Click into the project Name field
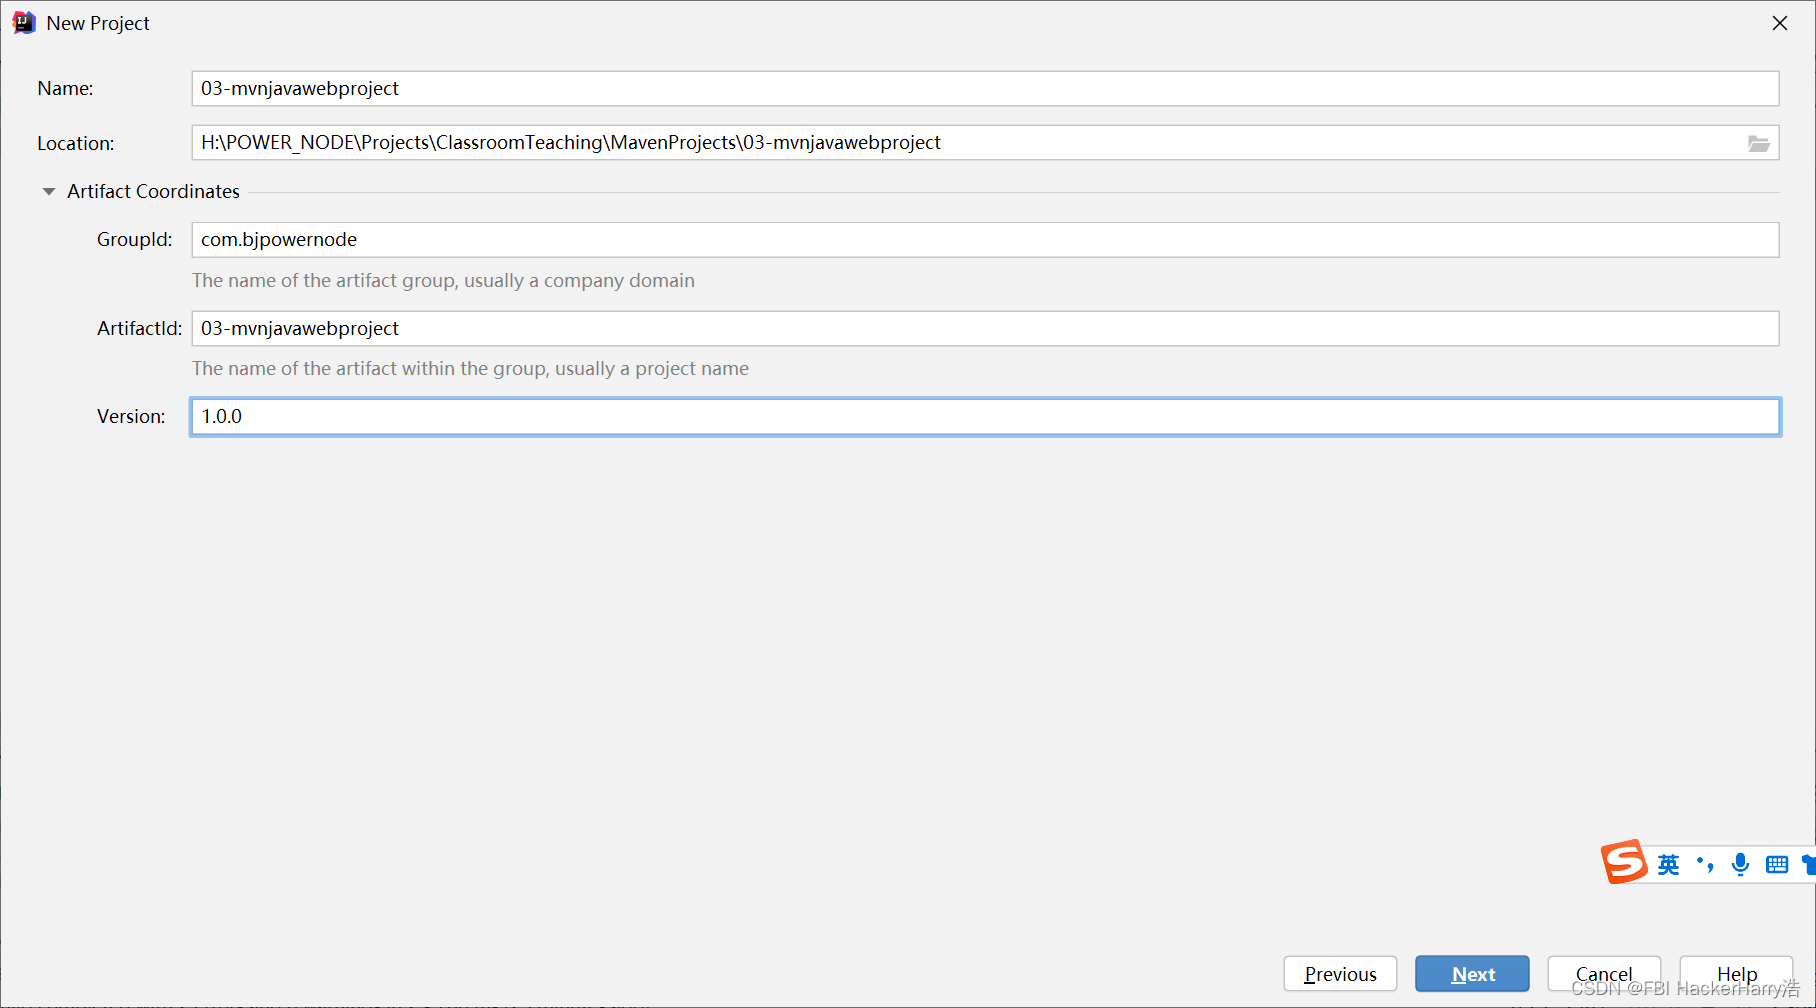Screen dimensions: 1816x1008 point(985,89)
